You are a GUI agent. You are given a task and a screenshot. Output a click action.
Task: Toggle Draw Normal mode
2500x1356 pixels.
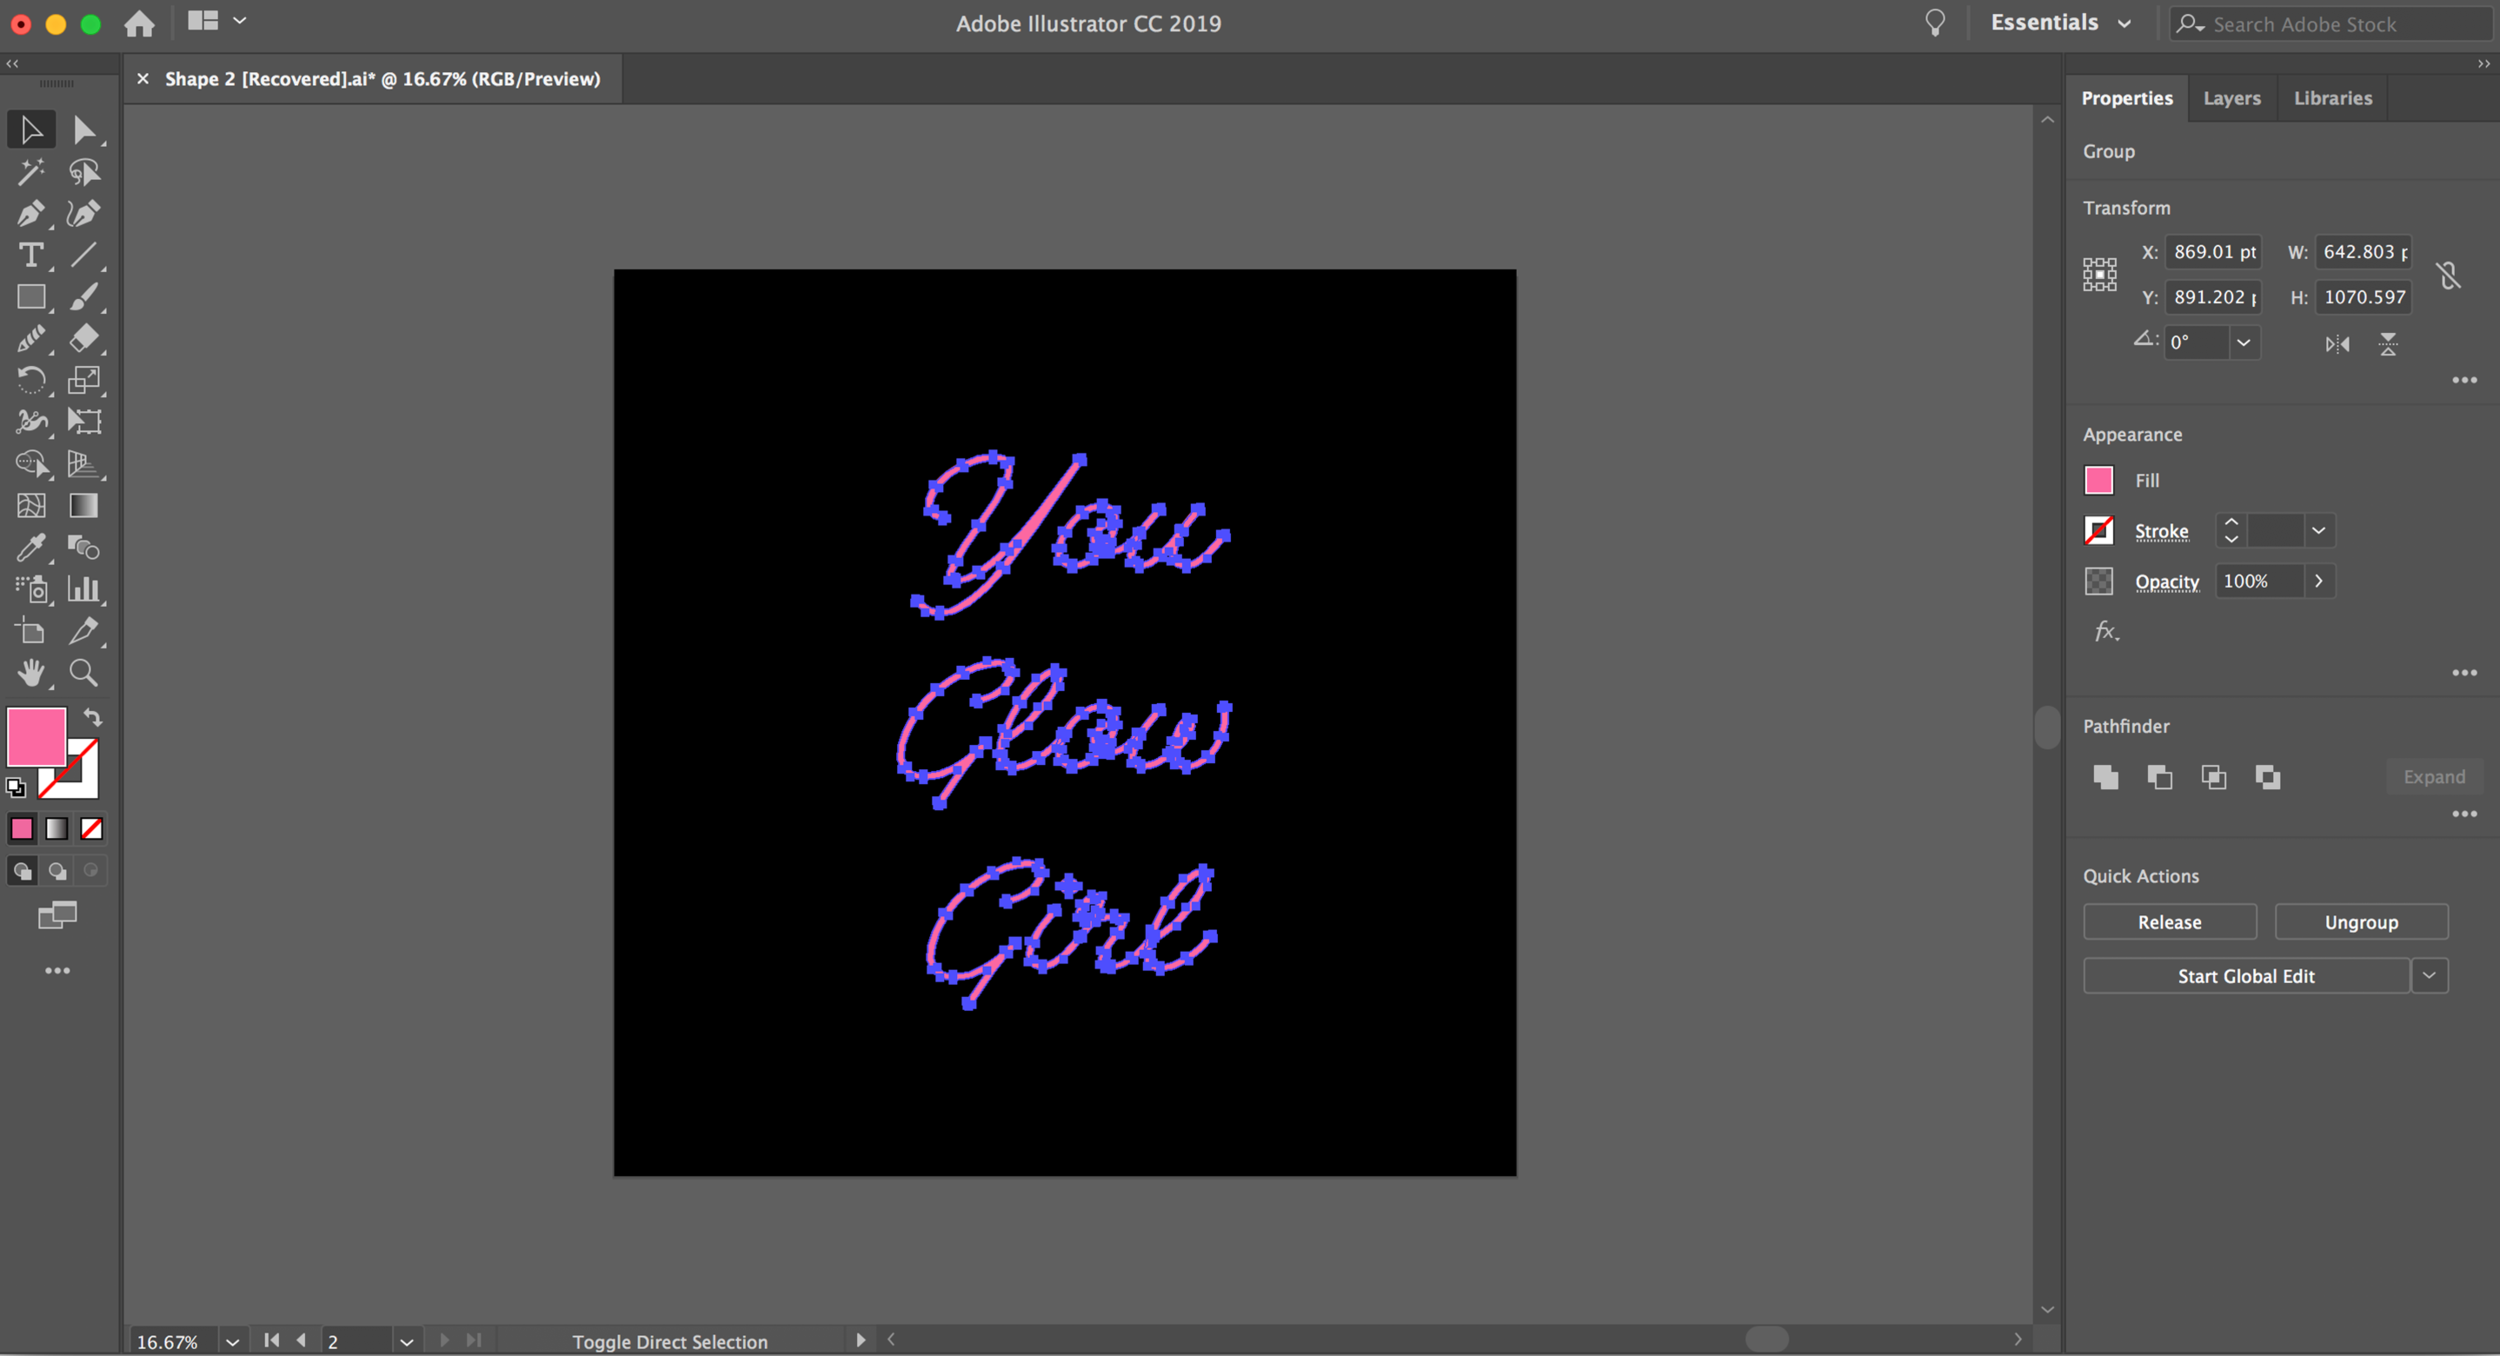(x=22, y=871)
